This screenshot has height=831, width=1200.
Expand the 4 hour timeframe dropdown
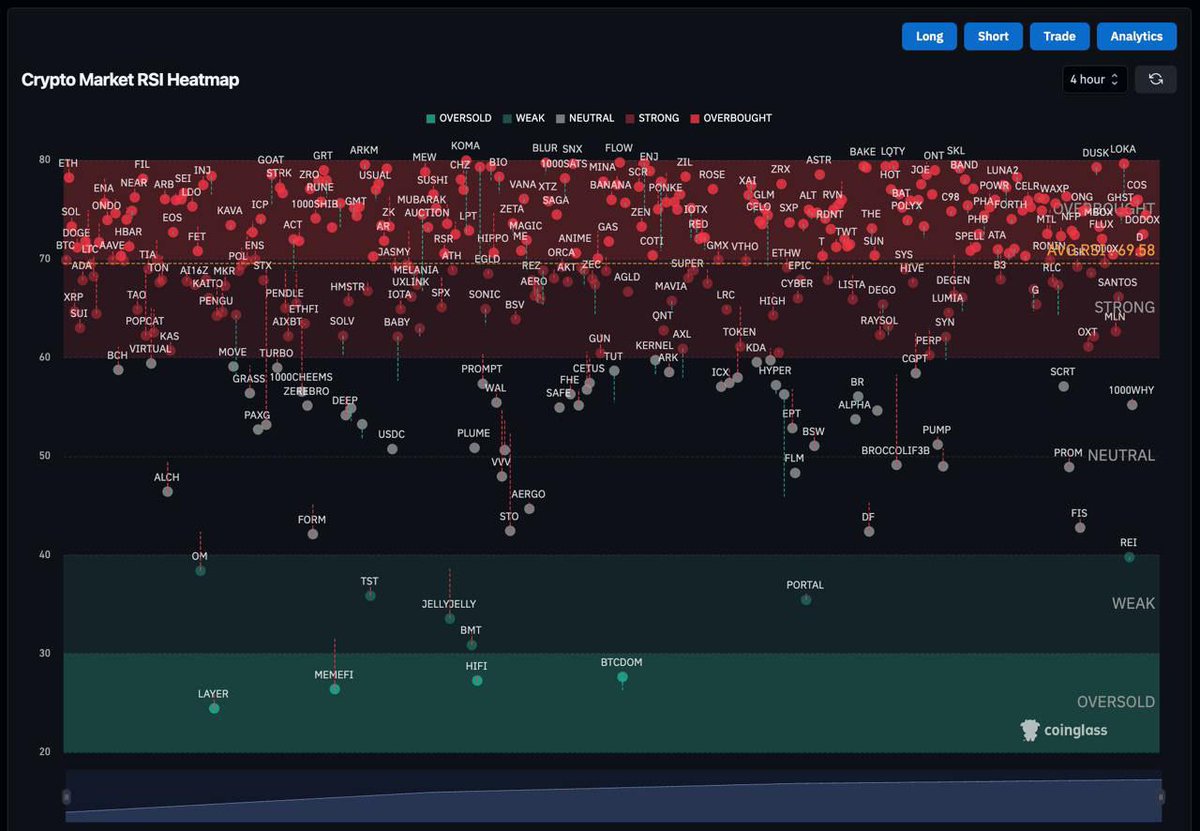pyautogui.click(x=1095, y=79)
